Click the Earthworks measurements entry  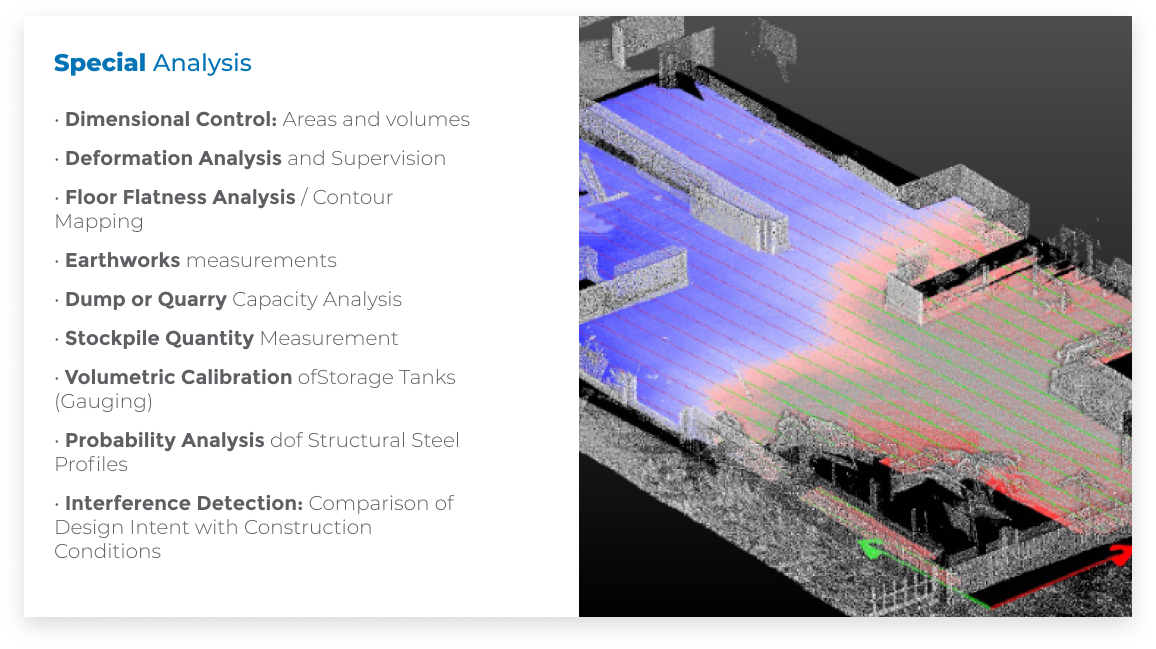point(195,260)
